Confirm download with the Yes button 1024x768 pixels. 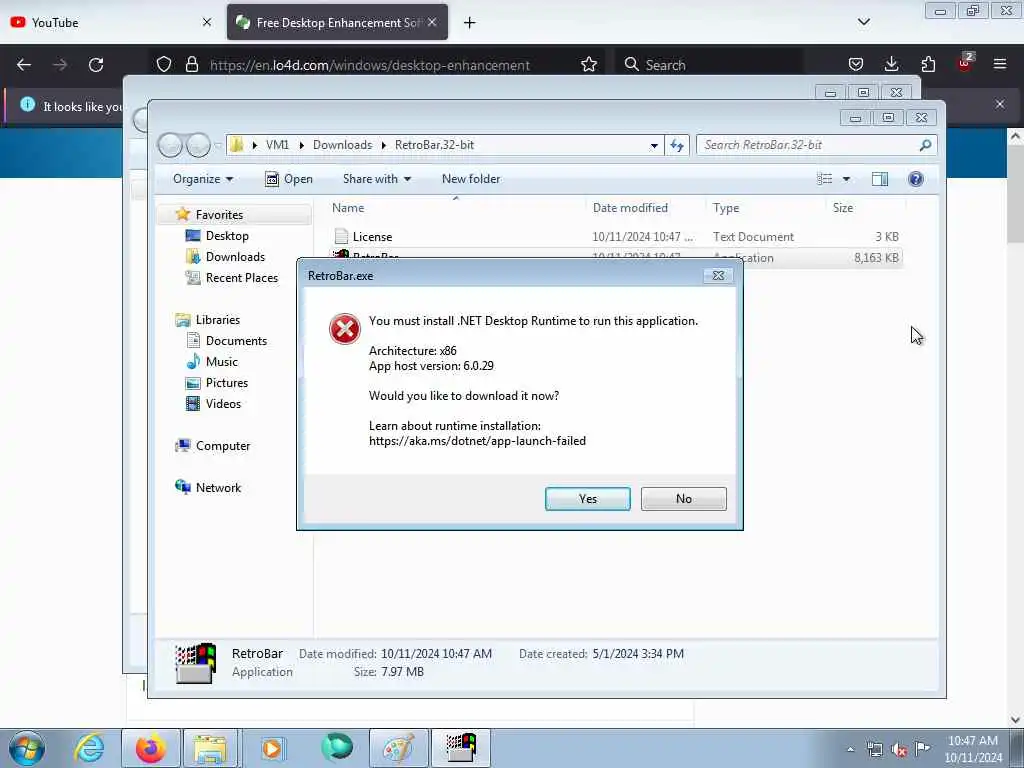tap(587, 498)
